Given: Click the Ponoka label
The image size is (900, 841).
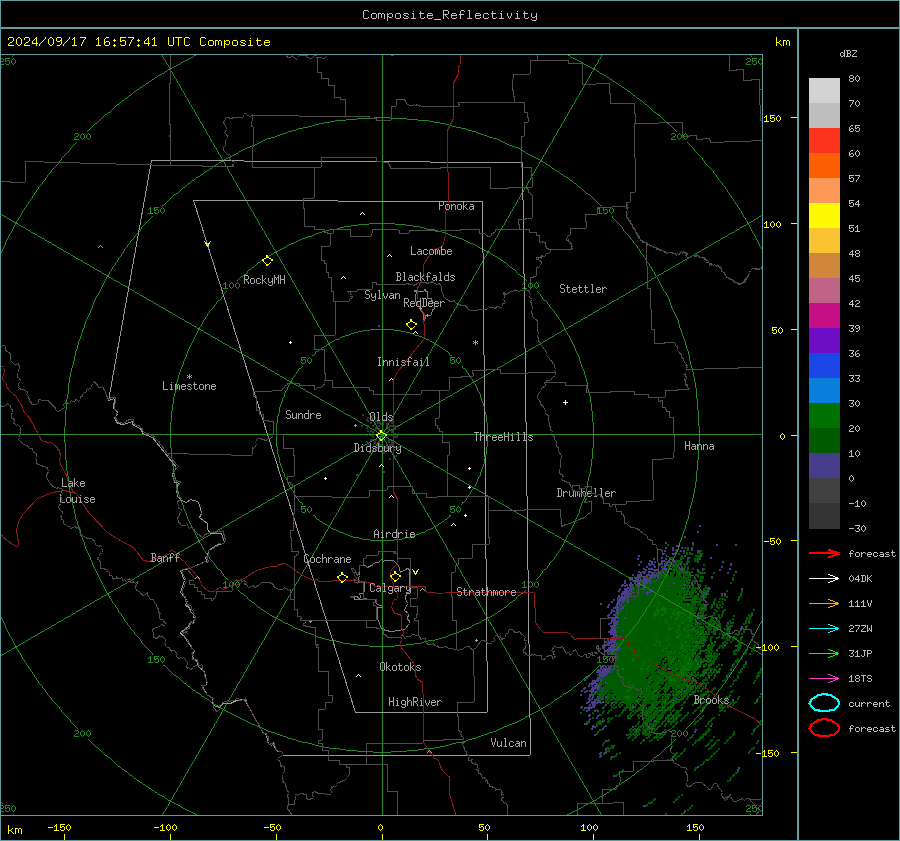Looking at the screenshot, I should (x=456, y=206).
